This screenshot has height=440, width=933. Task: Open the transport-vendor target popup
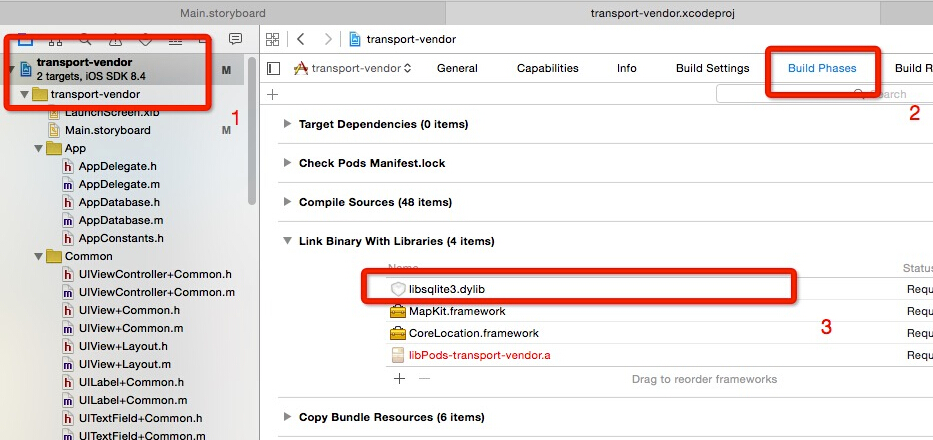[352, 68]
